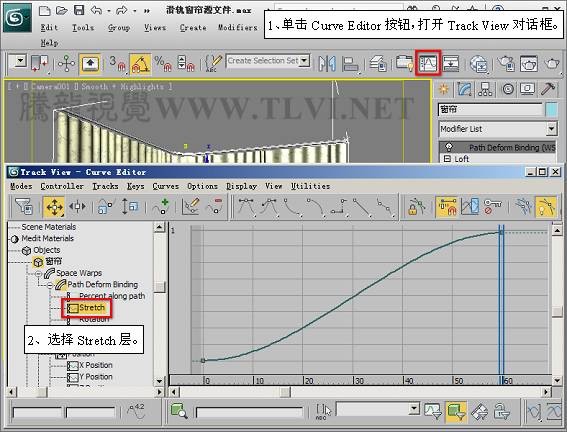
Task: Toggle Snap Frames in Track View
Action: (447, 207)
